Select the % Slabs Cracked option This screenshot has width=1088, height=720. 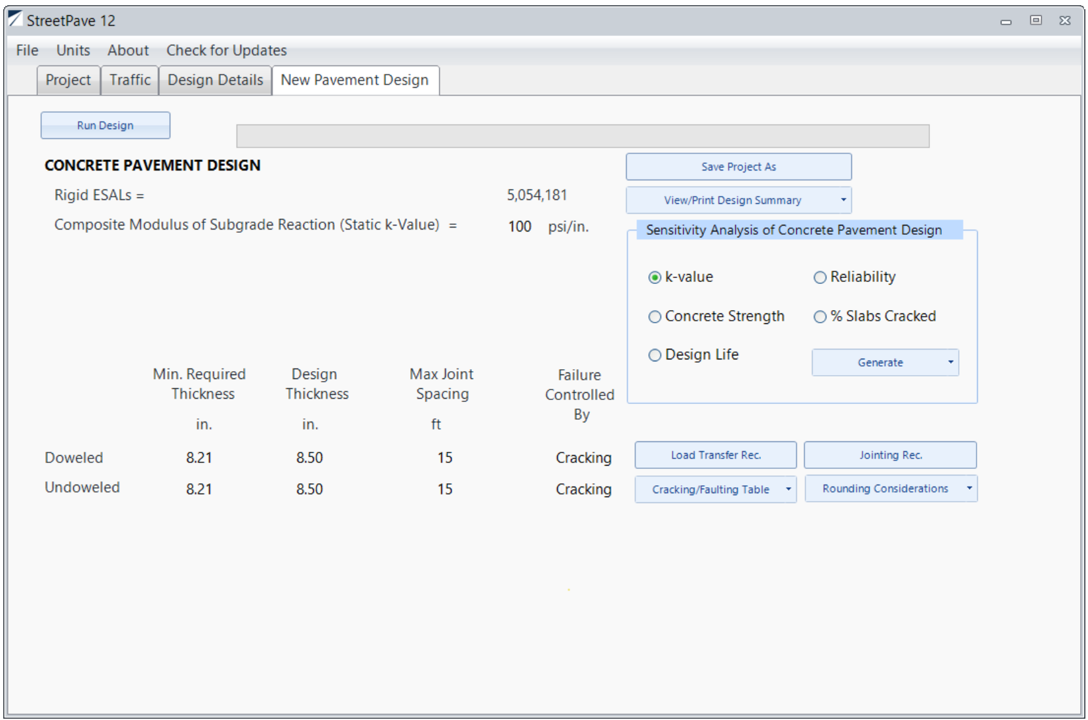[x=820, y=317]
